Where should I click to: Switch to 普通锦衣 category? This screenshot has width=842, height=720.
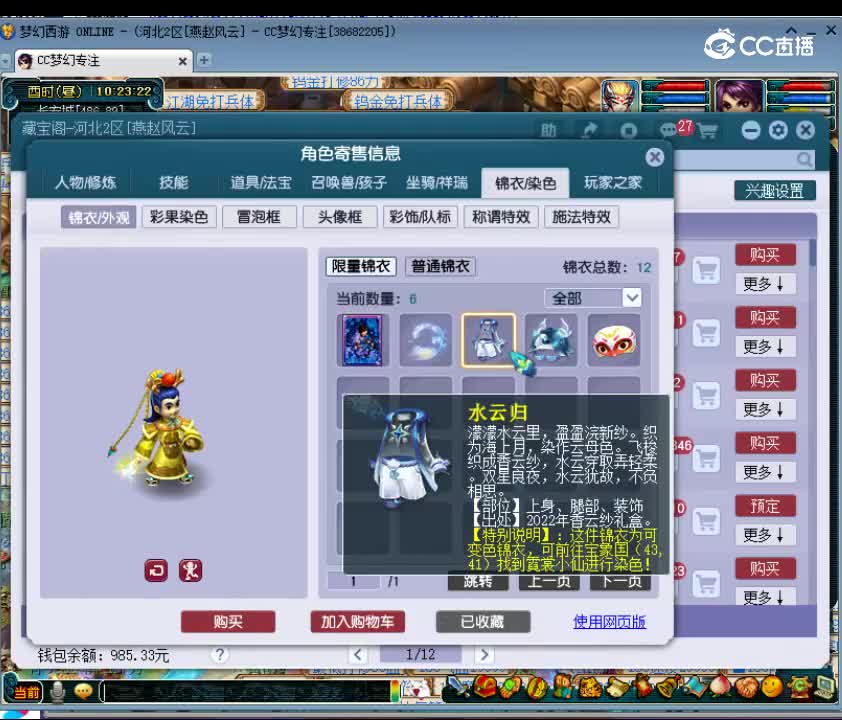click(x=440, y=266)
